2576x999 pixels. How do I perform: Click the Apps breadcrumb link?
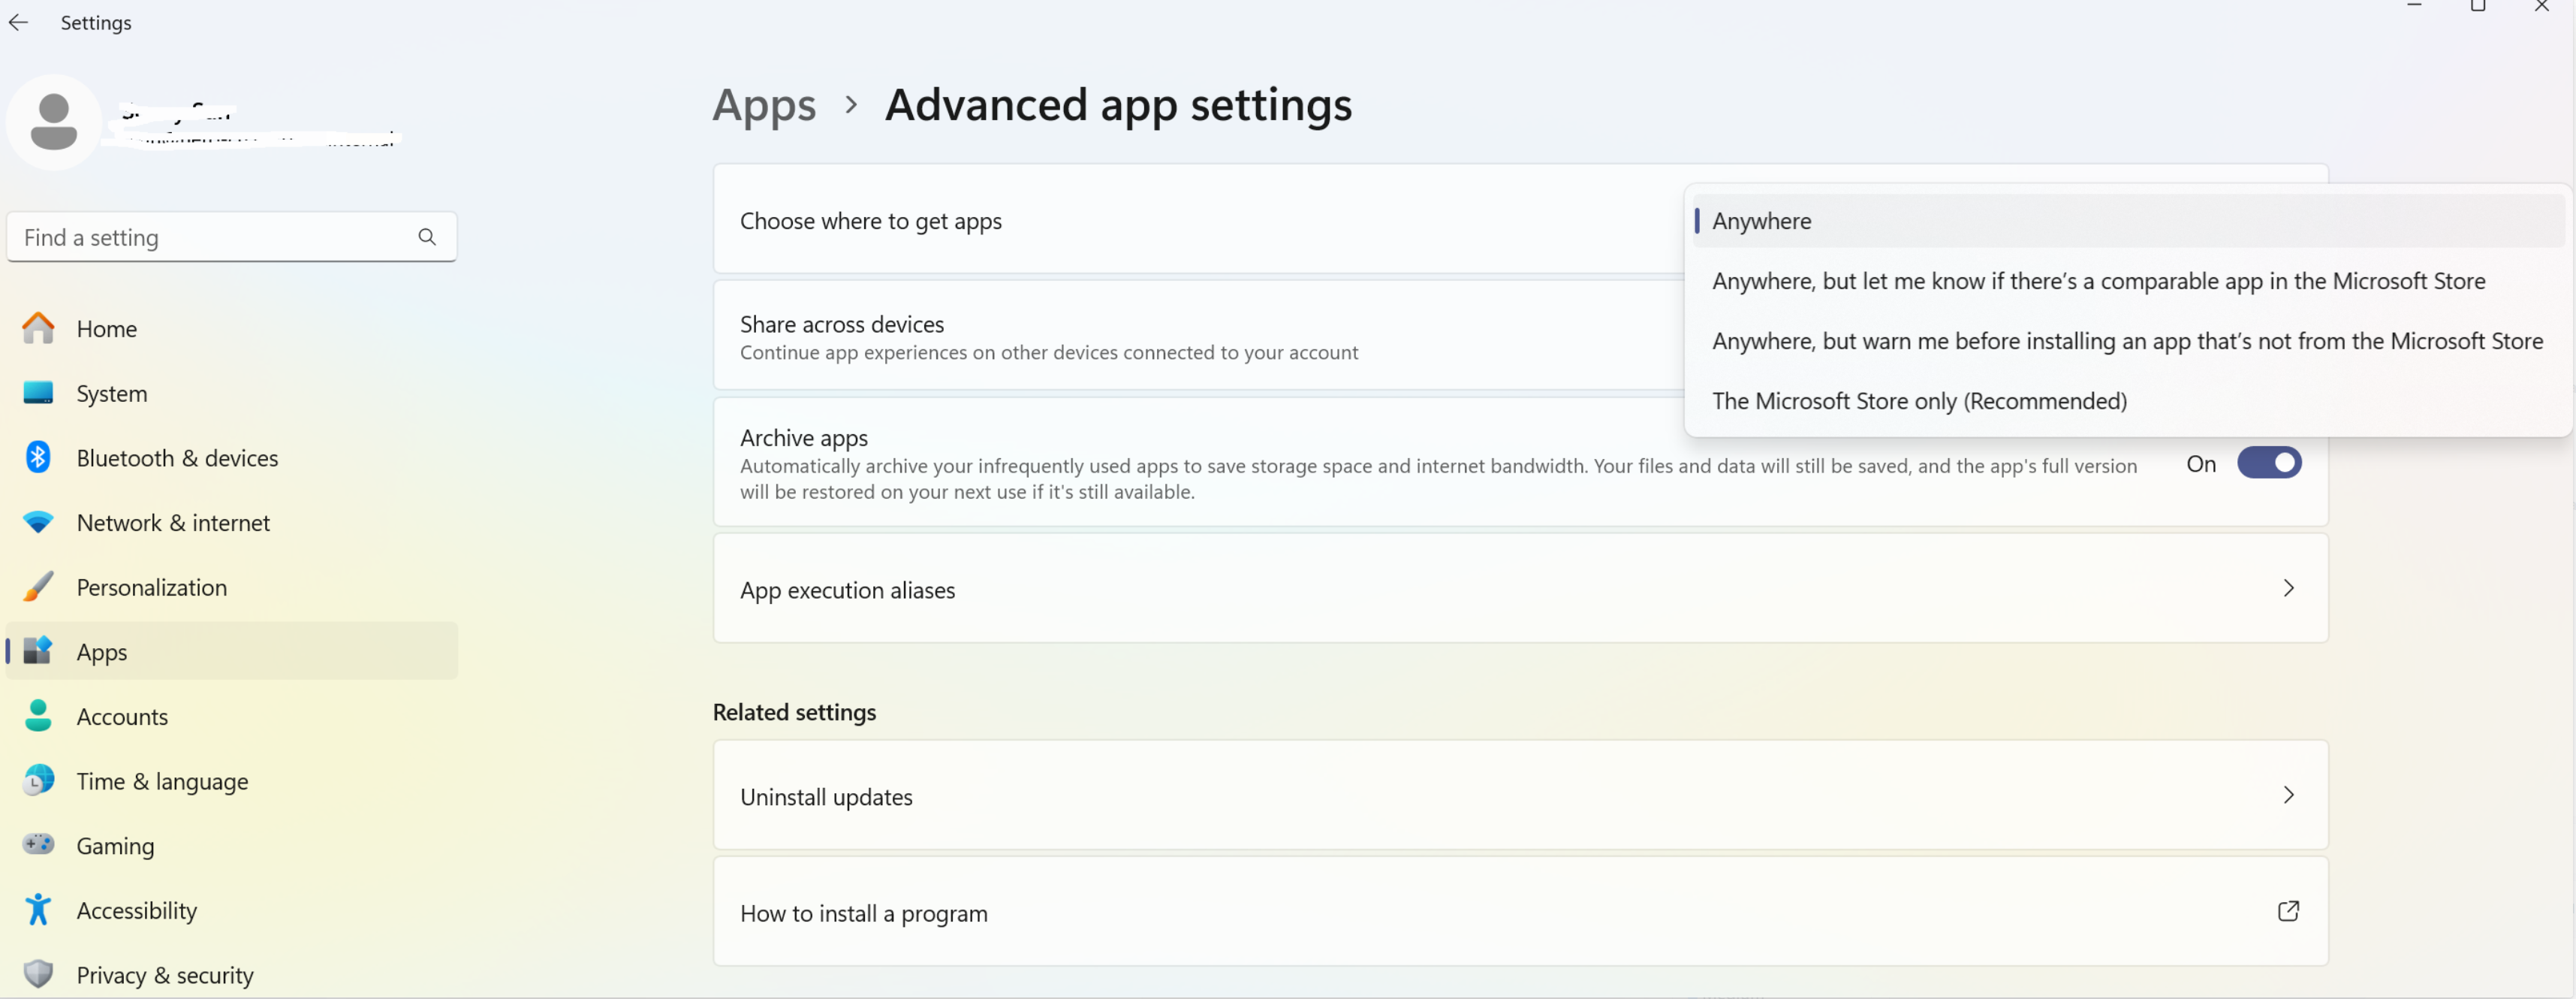pyautogui.click(x=764, y=105)
